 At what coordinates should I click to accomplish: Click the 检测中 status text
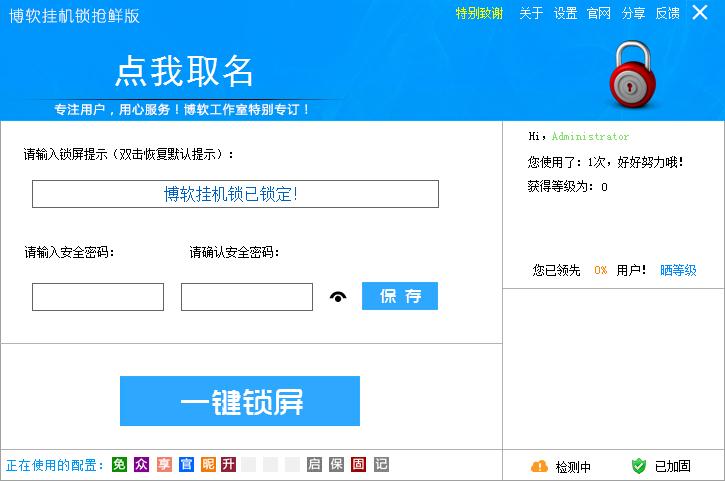(573, 467)
